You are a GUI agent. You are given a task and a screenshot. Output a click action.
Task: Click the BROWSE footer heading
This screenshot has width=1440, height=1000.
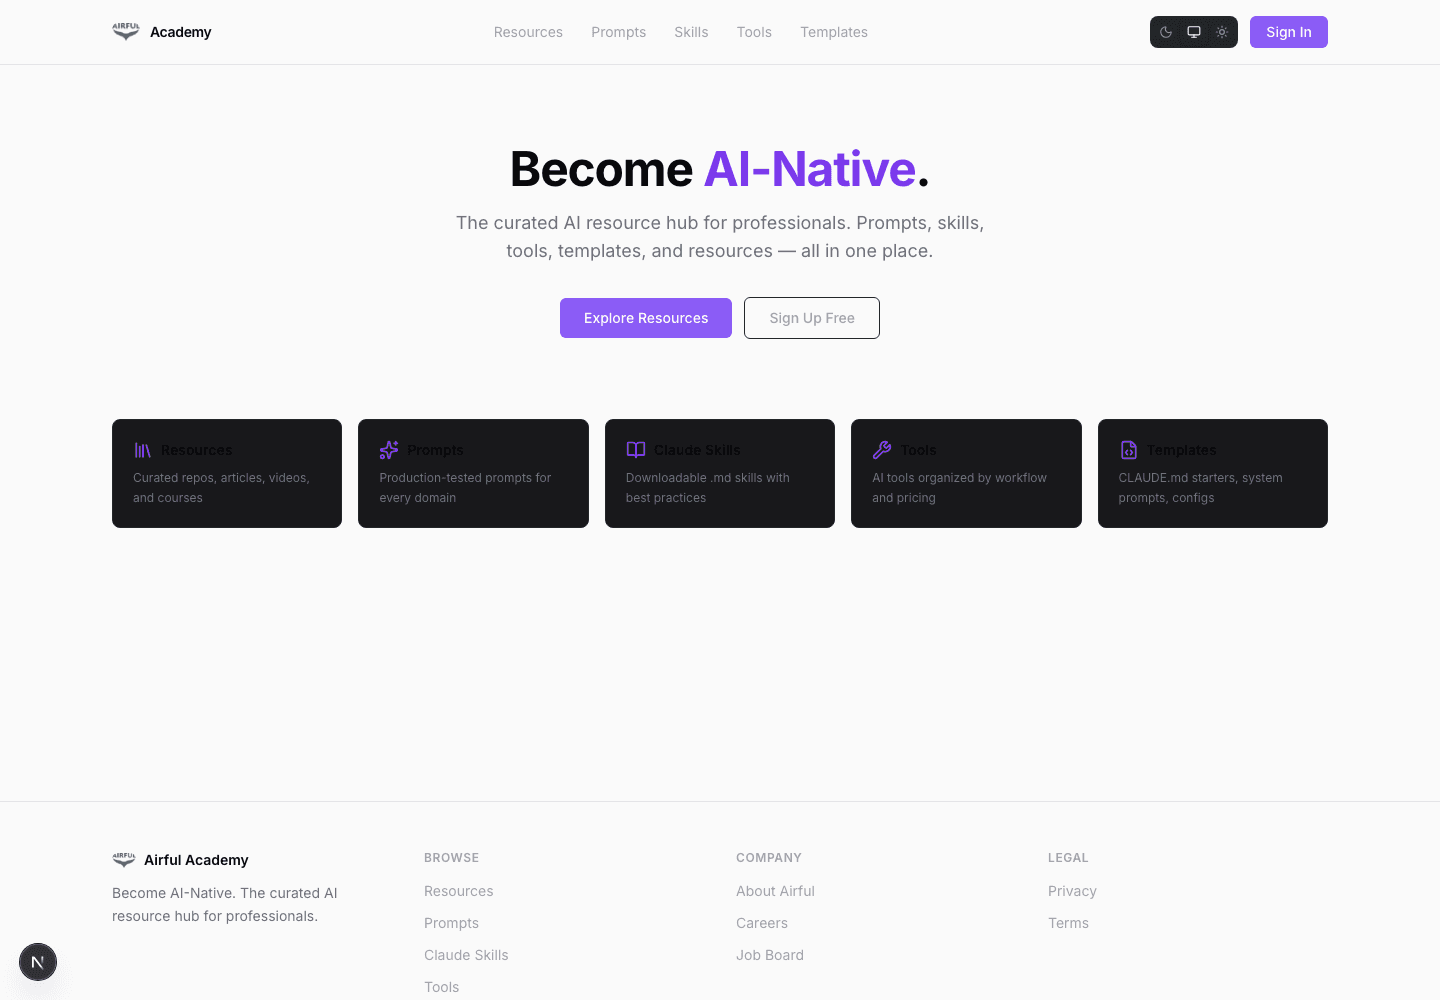point(452,858)
